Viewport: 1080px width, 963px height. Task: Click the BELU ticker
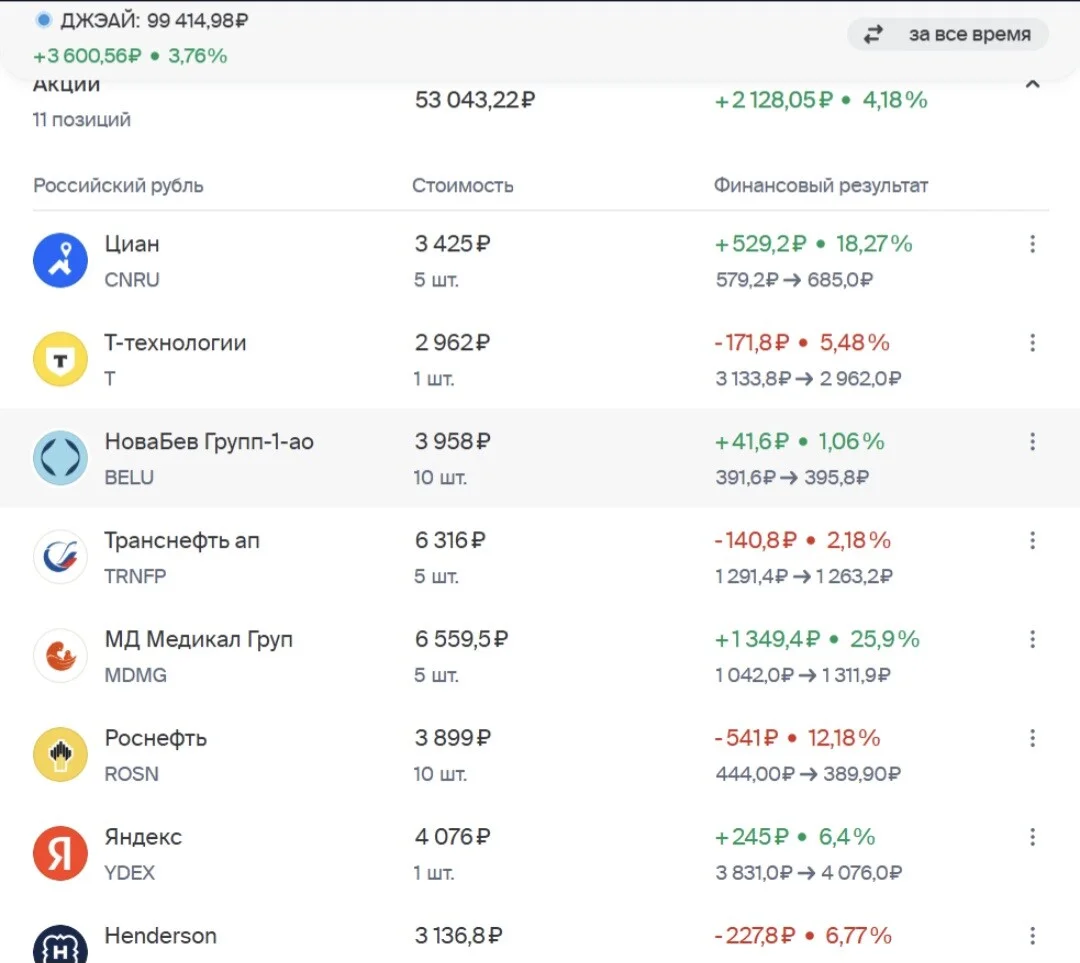click(129, 477)
